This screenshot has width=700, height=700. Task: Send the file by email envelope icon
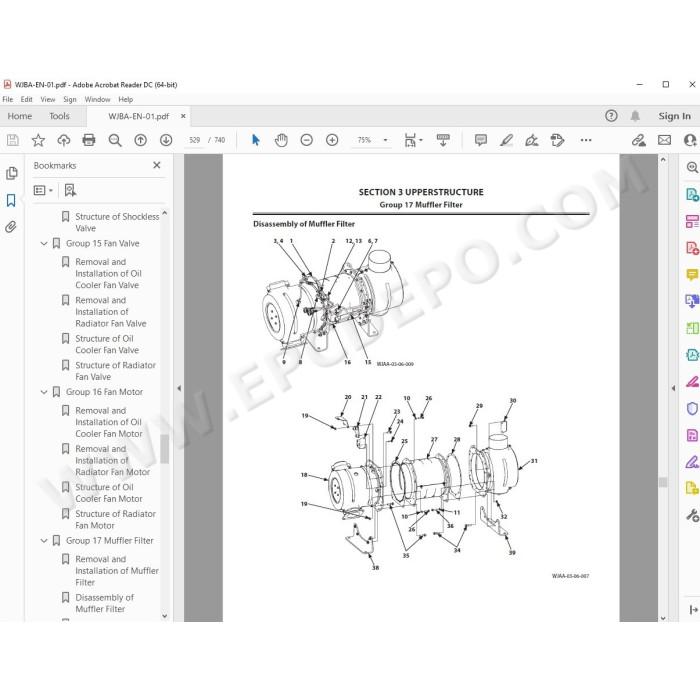[x=664, y=140]
